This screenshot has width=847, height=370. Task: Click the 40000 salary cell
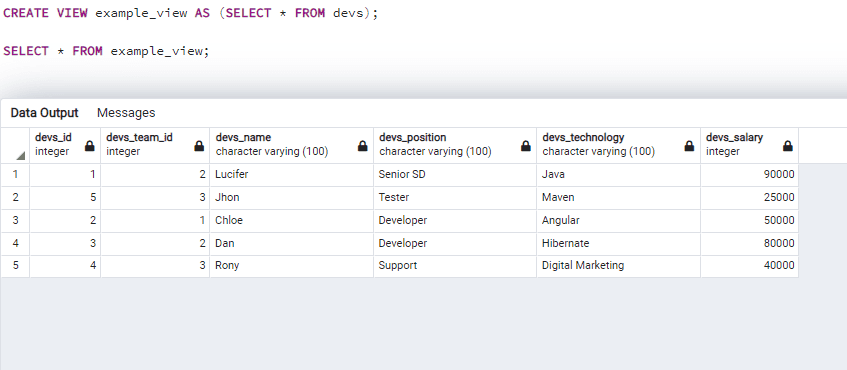pos(750,266)
